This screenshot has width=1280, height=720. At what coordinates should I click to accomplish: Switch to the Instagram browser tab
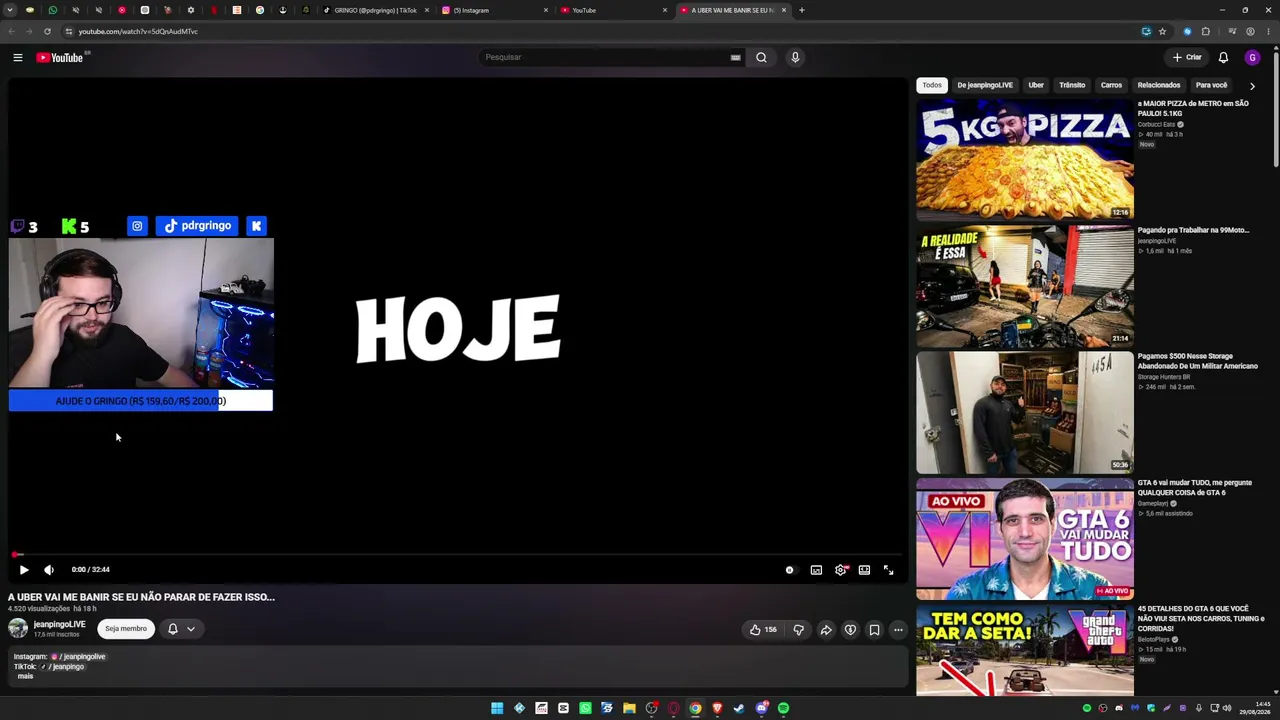(x=495, y=10)
